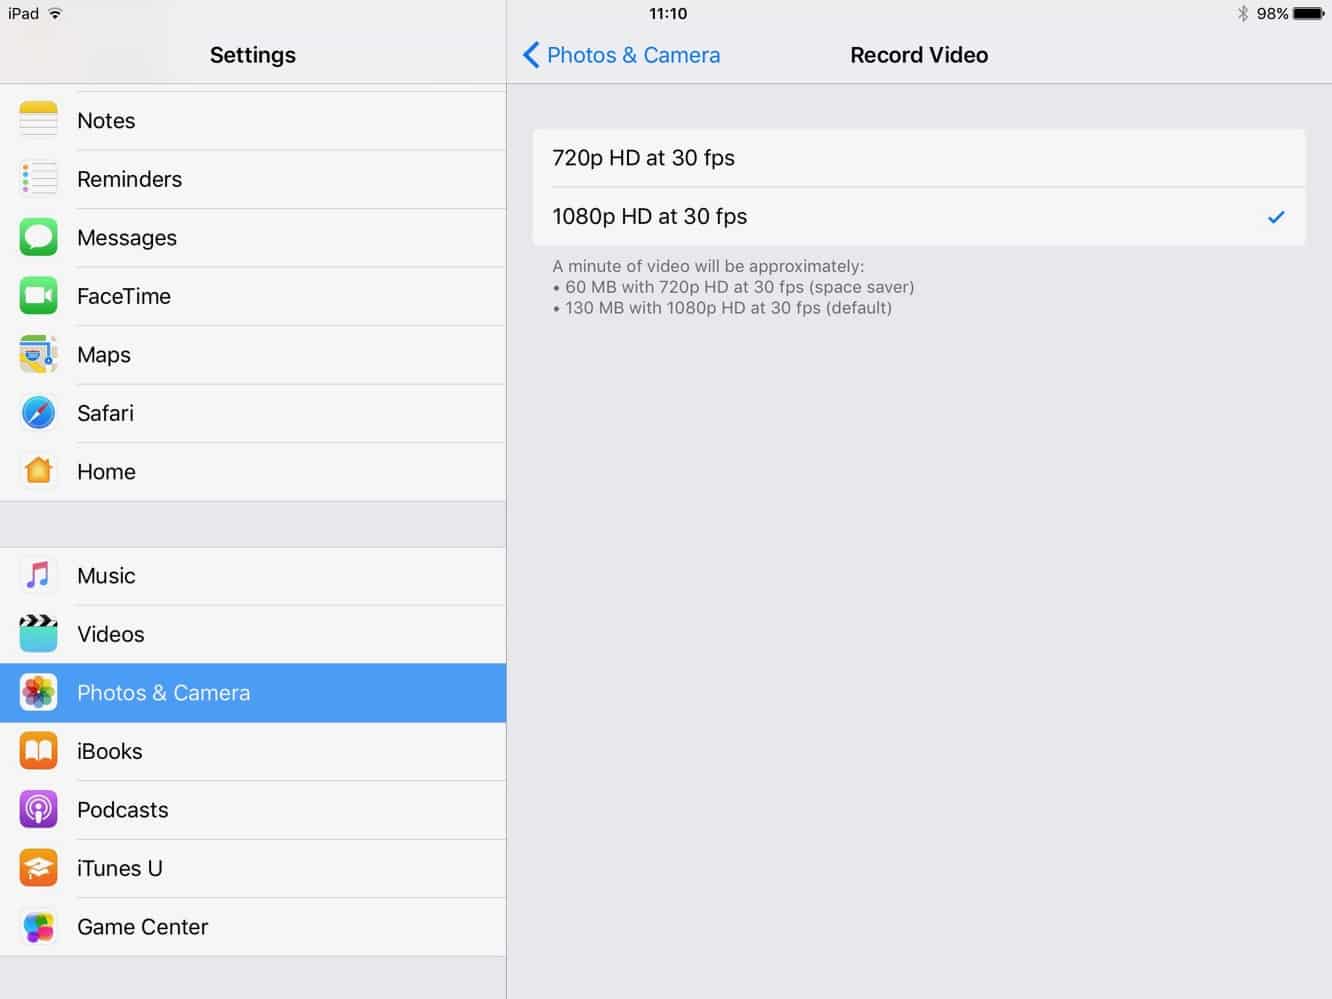1332x999 pixels.
Task: Tap the Photos pinwheel icon
Action: point(39,692)
